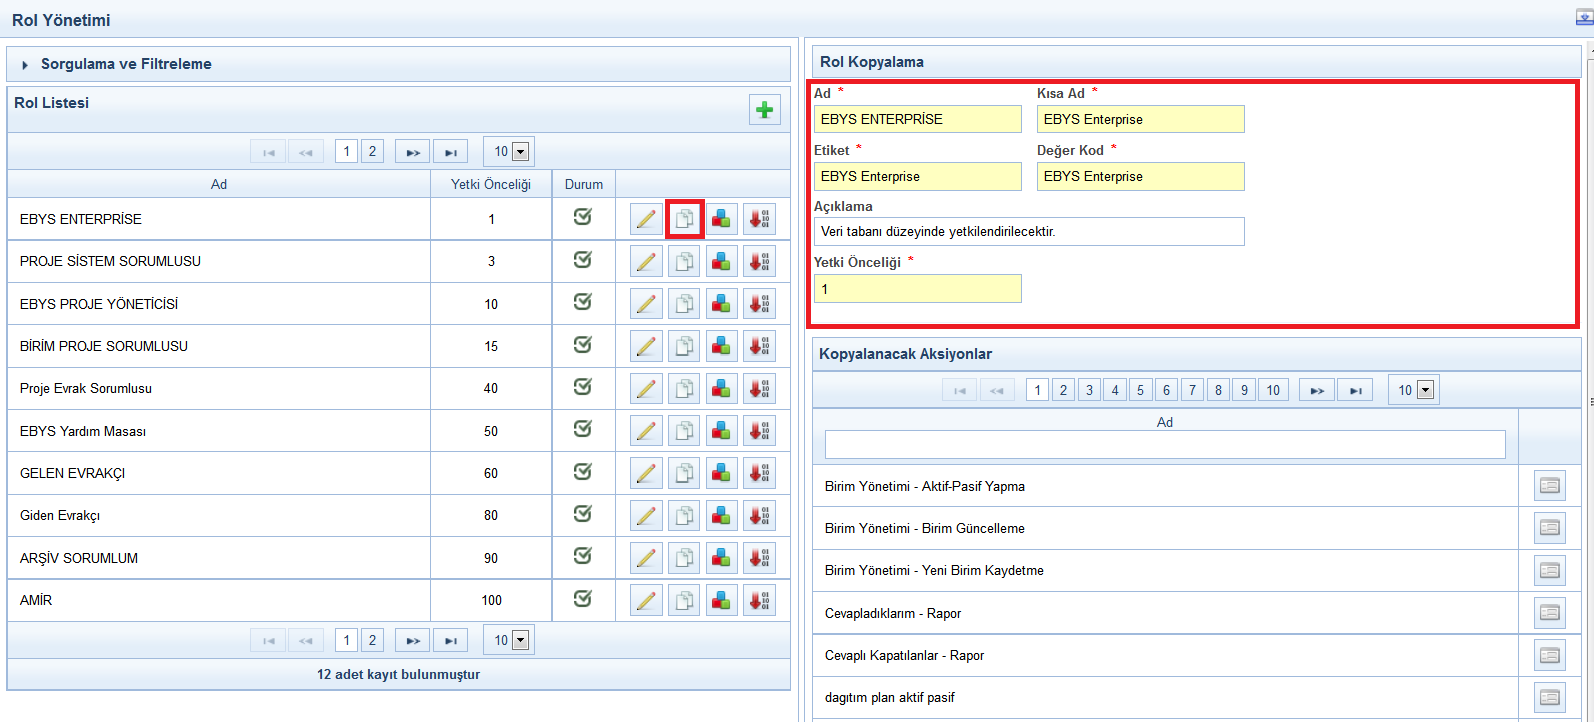Go to page 10 of Kopyalanacak Aksiyonlar
The height and width of the screenshot is (722, 1594).
coord(1273,390)
